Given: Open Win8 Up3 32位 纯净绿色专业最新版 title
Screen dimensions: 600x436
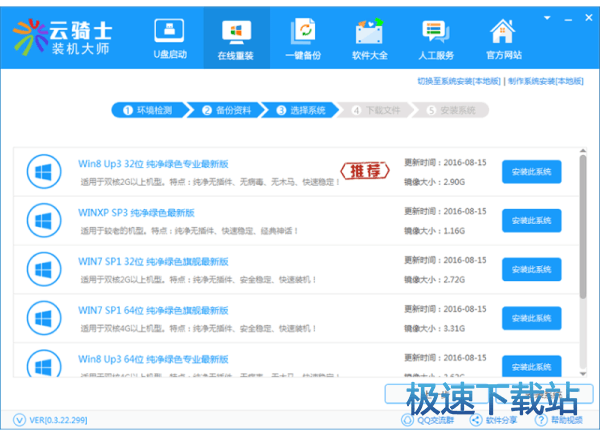Looking at the screenshot, I should point(153,164).
